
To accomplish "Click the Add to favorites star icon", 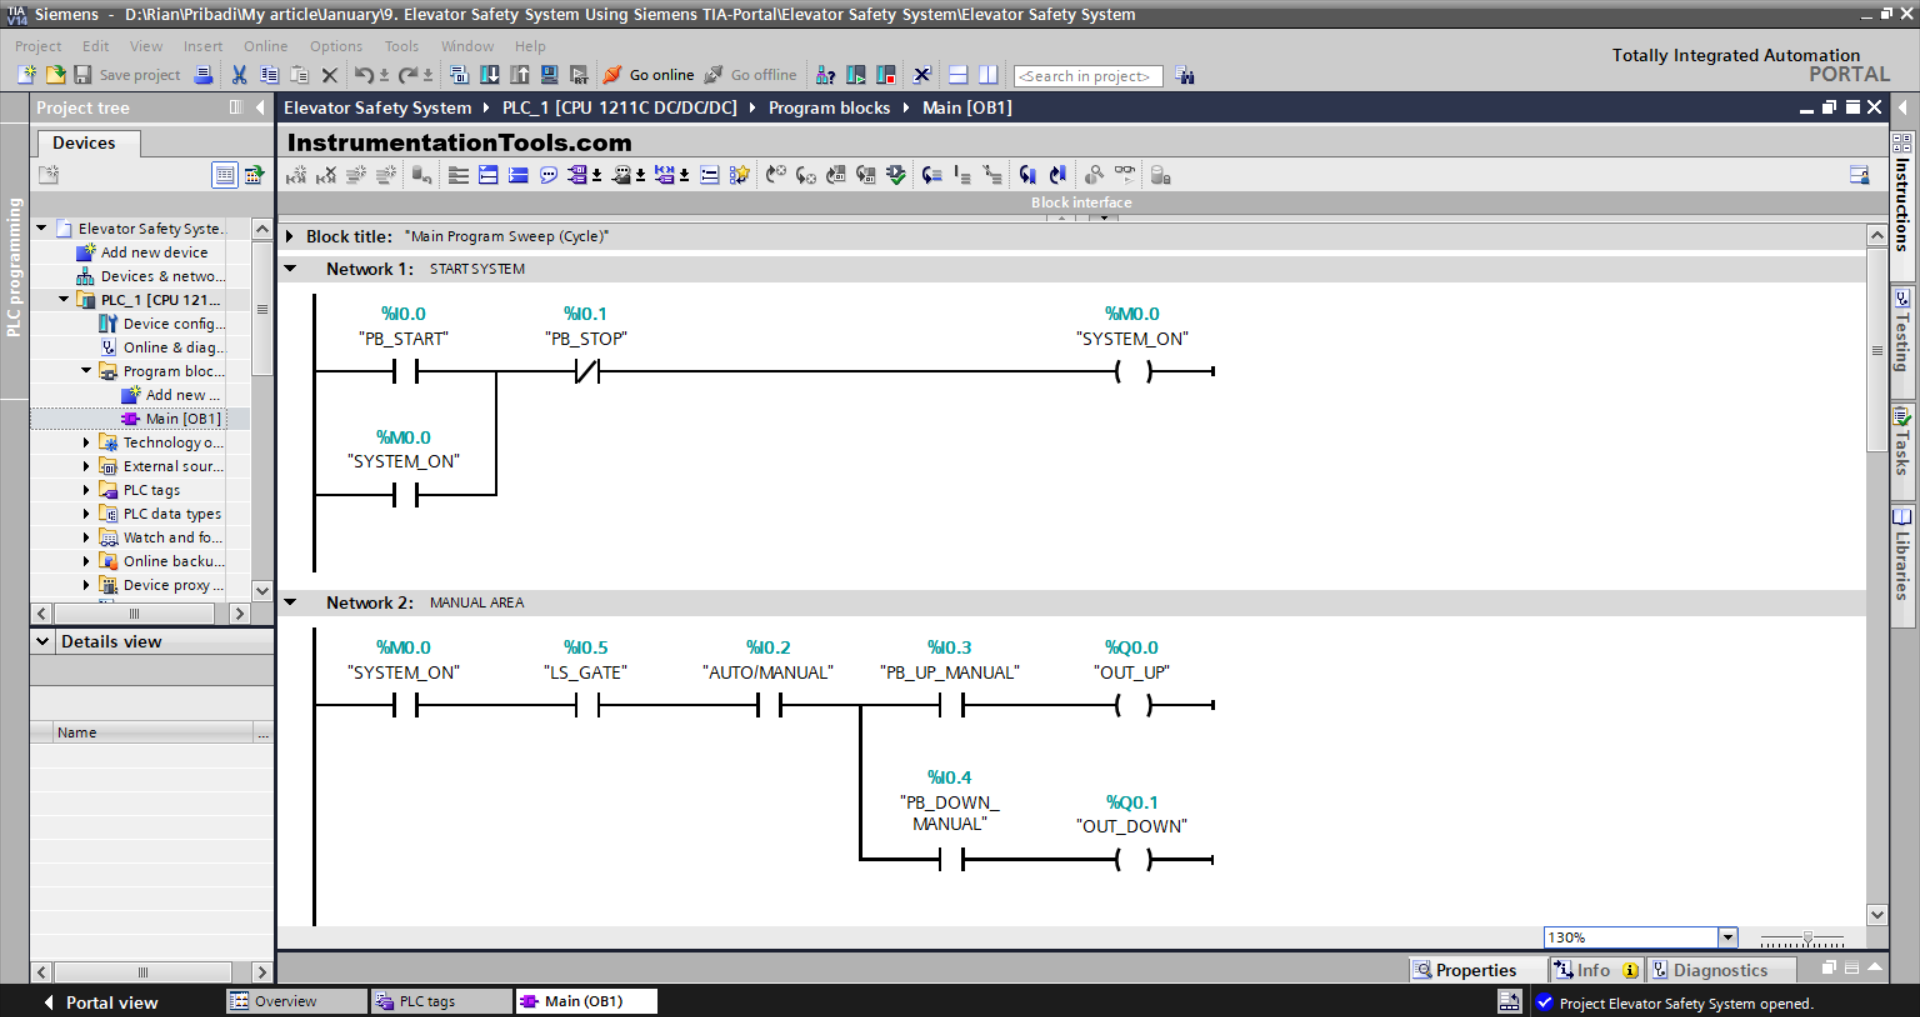I will (x=739, y=175).
